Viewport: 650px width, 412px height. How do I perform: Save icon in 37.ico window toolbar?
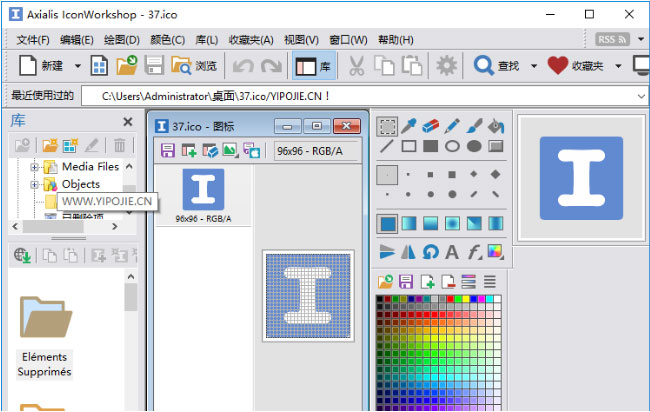point(167,150)
